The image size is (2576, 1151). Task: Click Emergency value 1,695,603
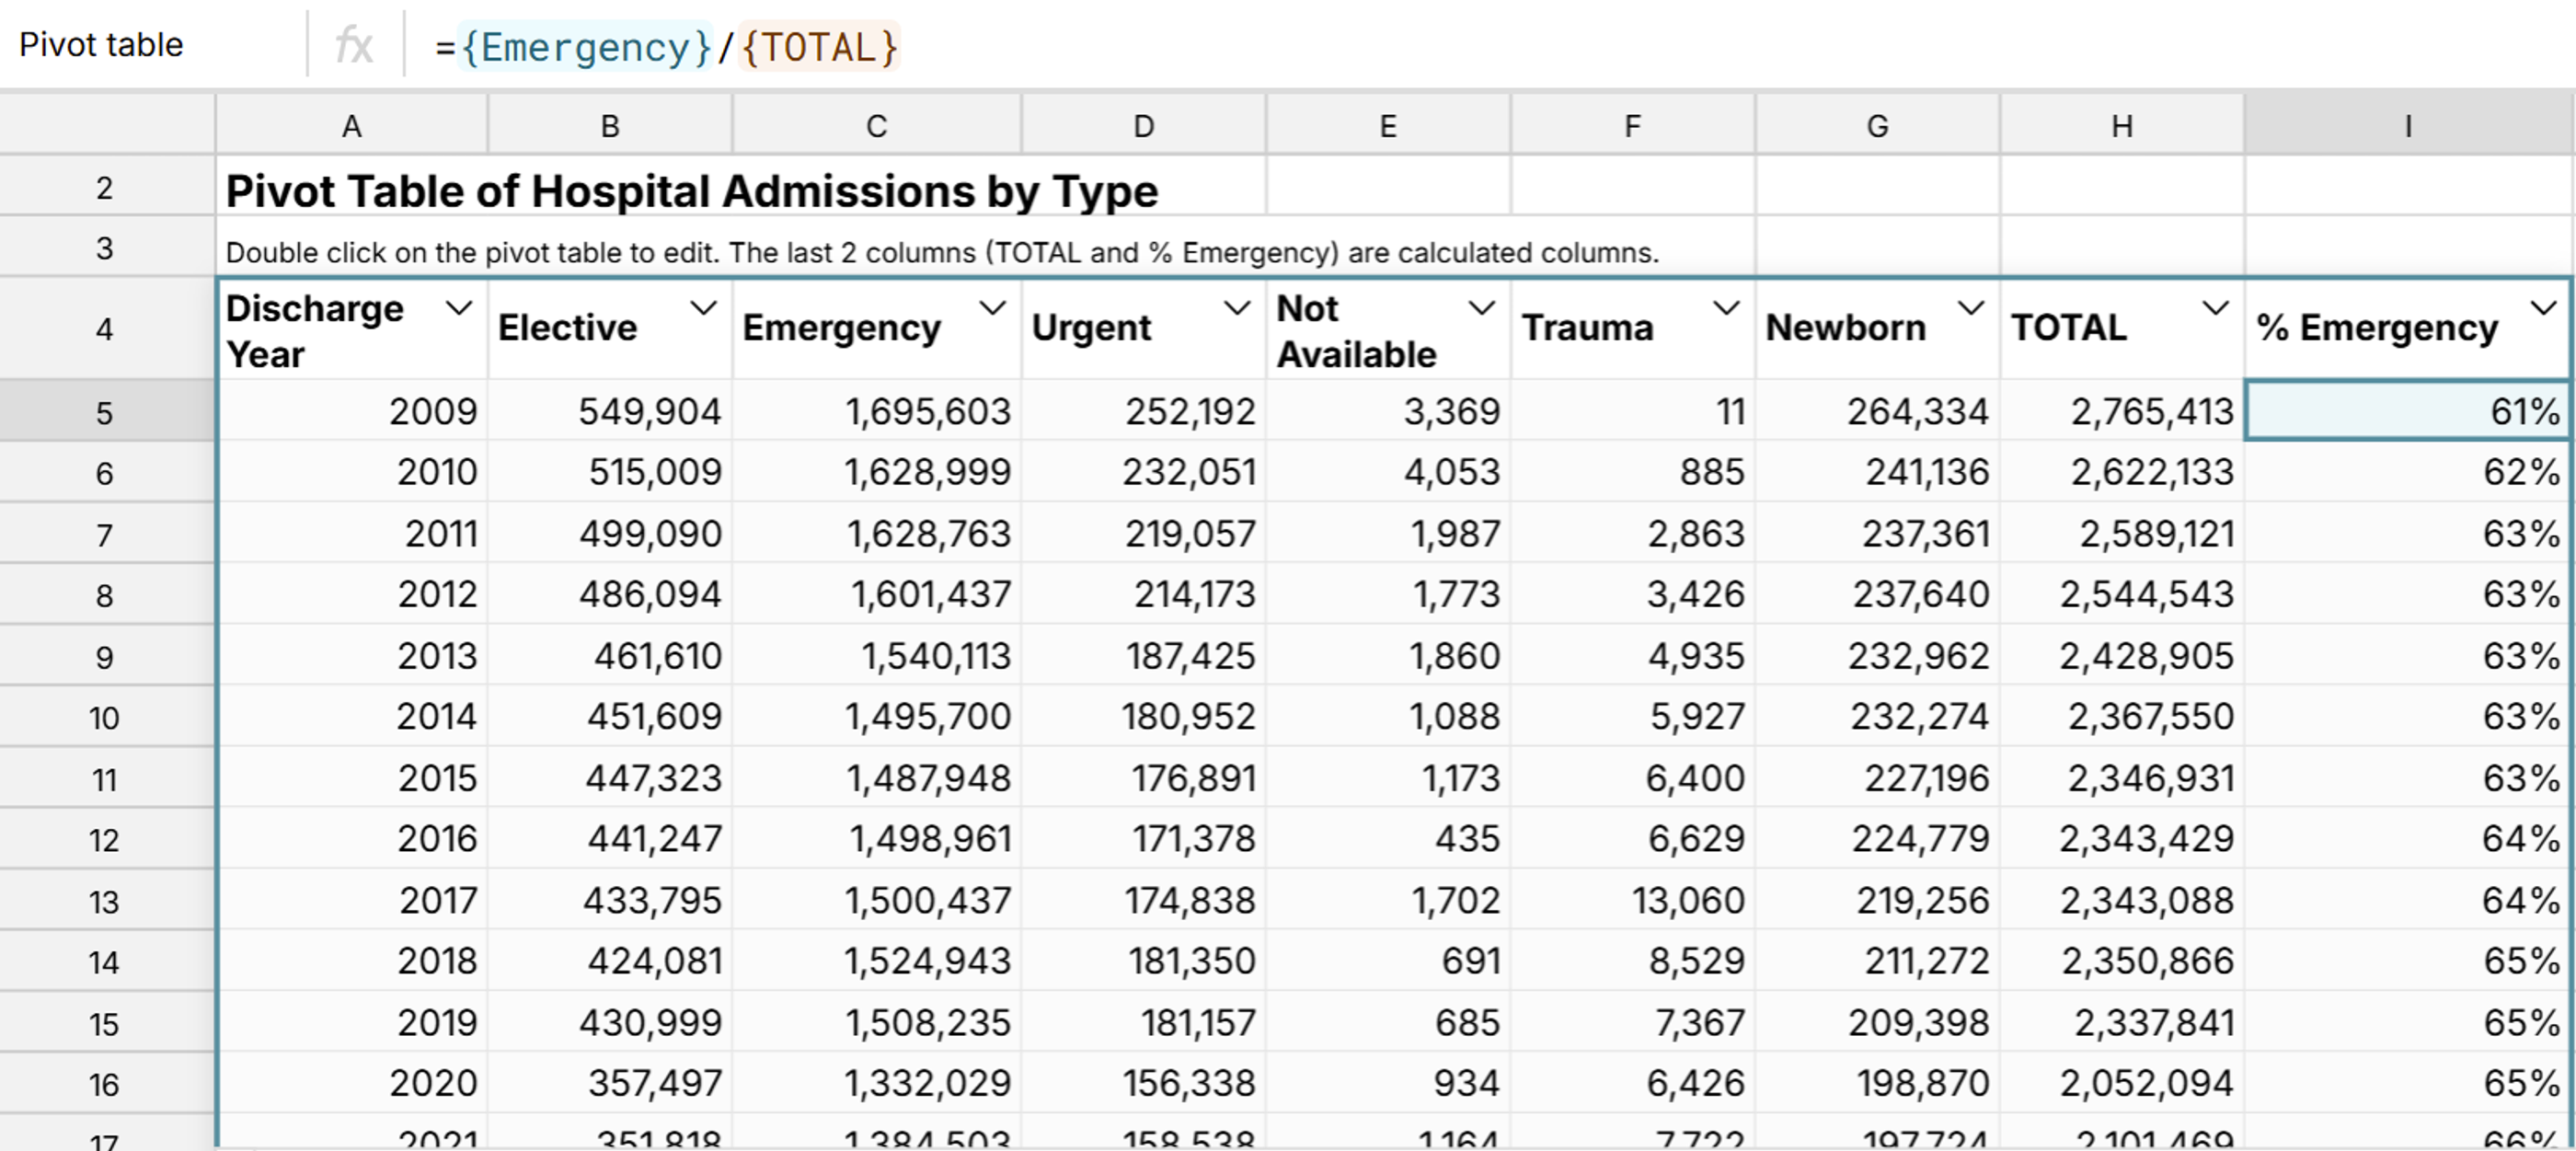(x=877, y=410)
